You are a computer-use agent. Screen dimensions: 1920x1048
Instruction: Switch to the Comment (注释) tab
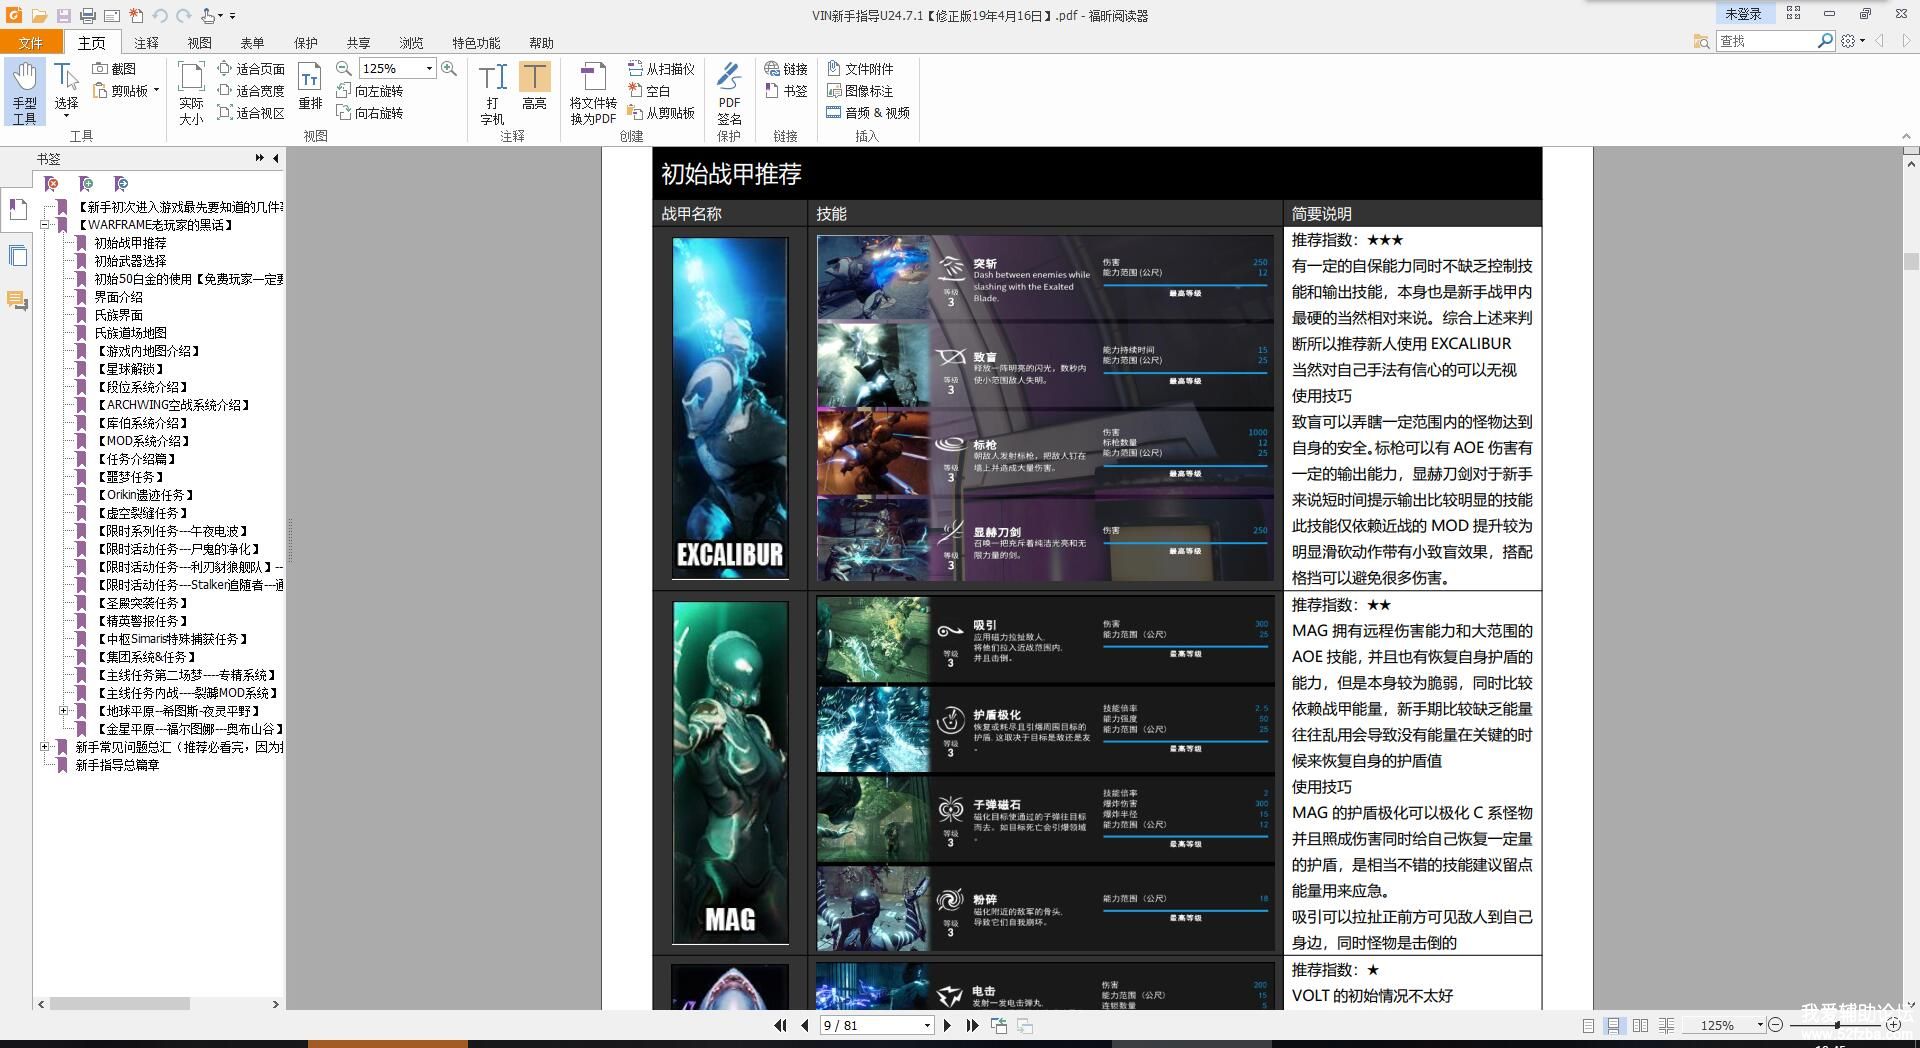pos(146,42)
